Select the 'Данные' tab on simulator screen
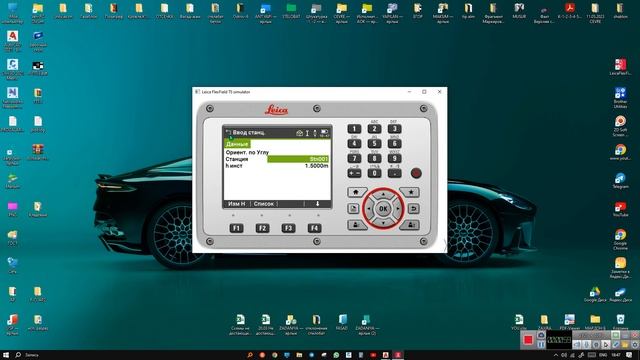 click(237, 144)
